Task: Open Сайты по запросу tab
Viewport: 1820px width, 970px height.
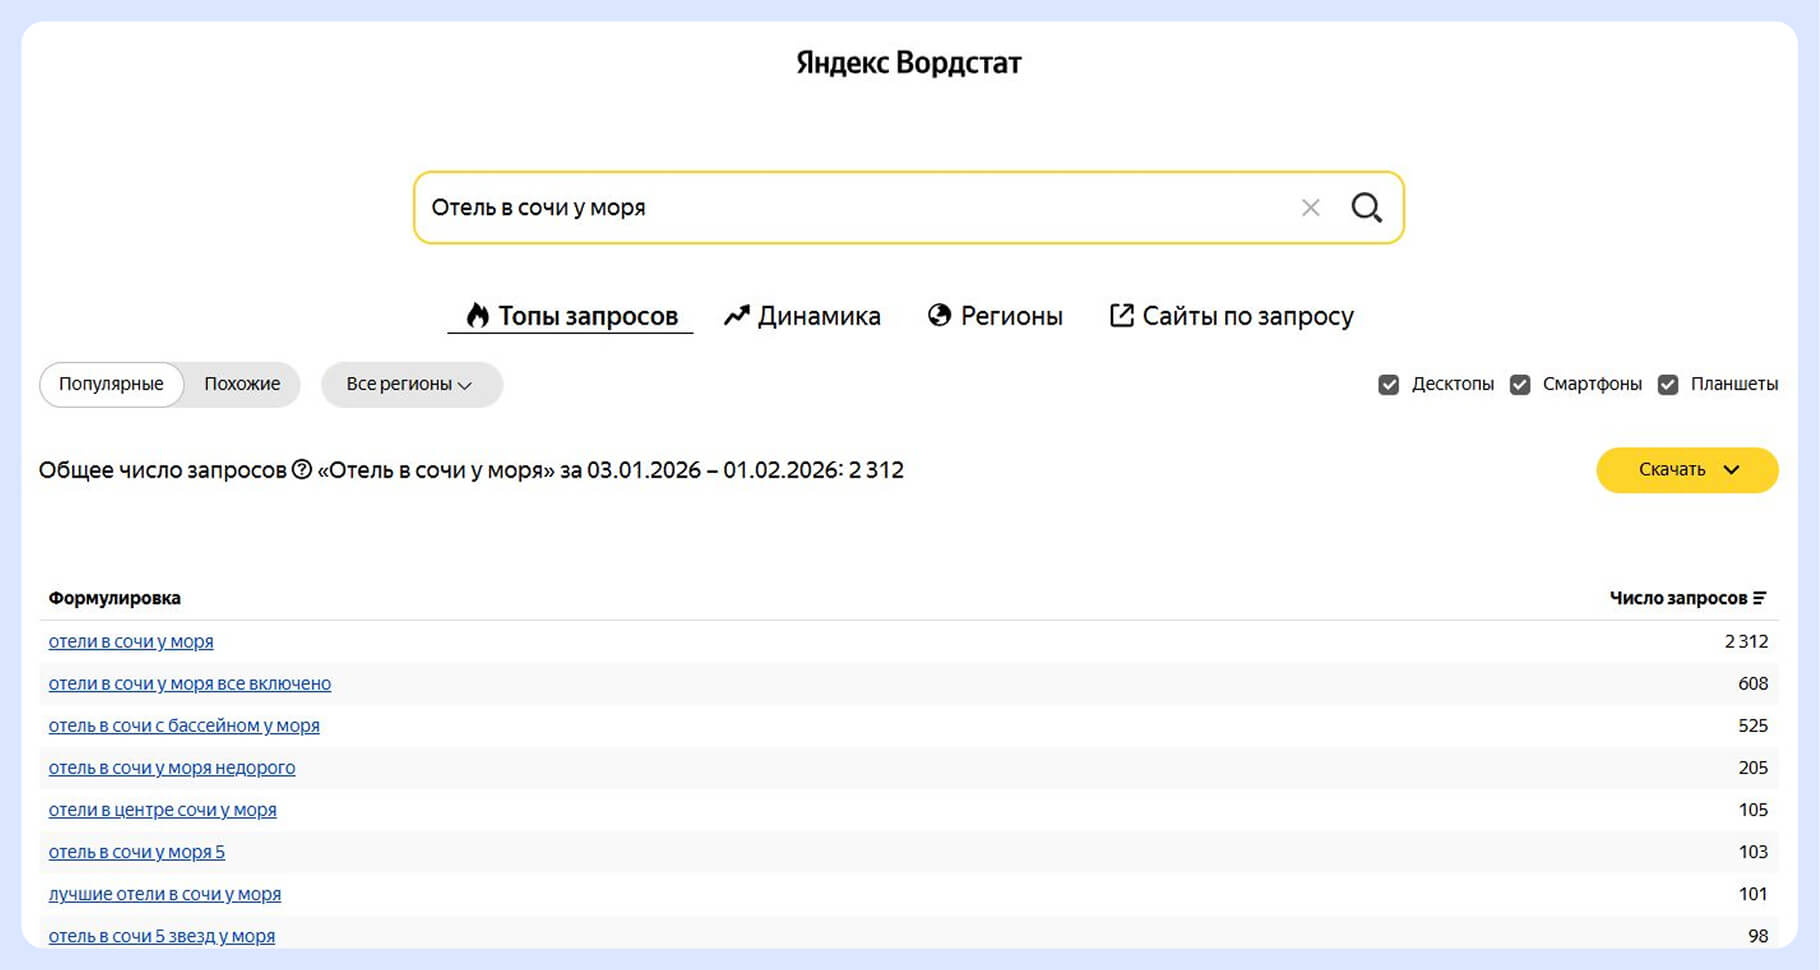Action: tap(1231, 316)
